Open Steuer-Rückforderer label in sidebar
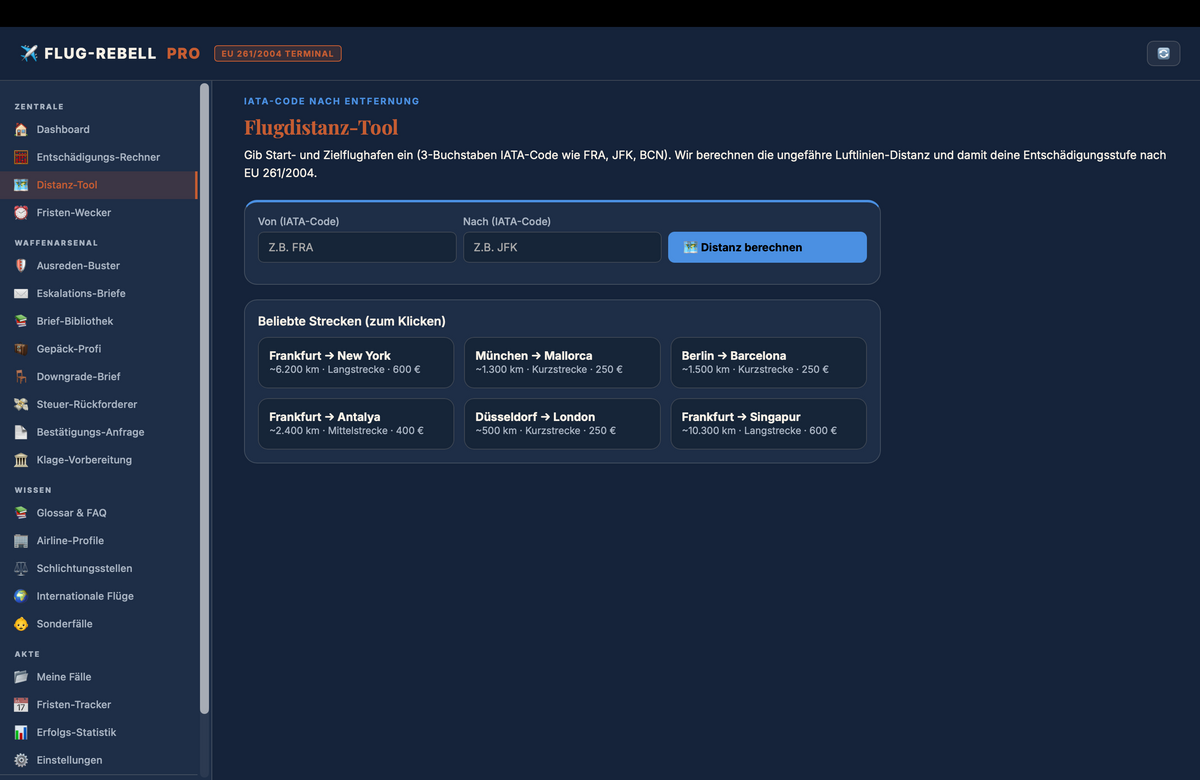The width and height of the screenshot is (1200, 780). tap(87, 405)
